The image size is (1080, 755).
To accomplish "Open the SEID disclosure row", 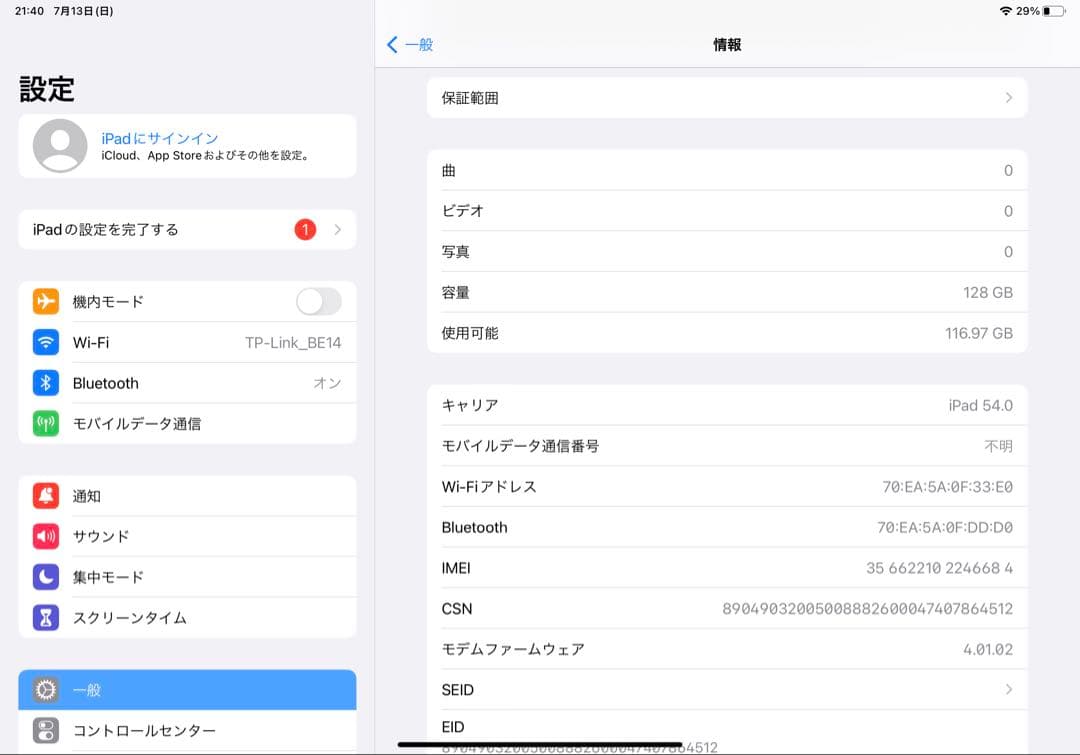I will [726, 689].
